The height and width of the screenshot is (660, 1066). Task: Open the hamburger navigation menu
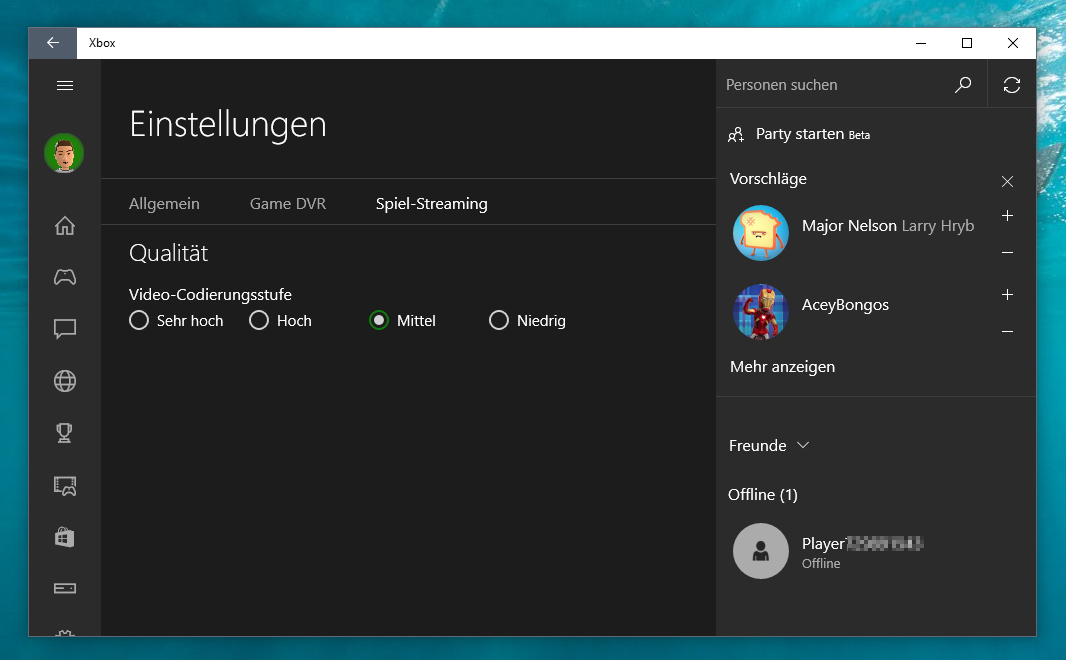tap(65, 86)
